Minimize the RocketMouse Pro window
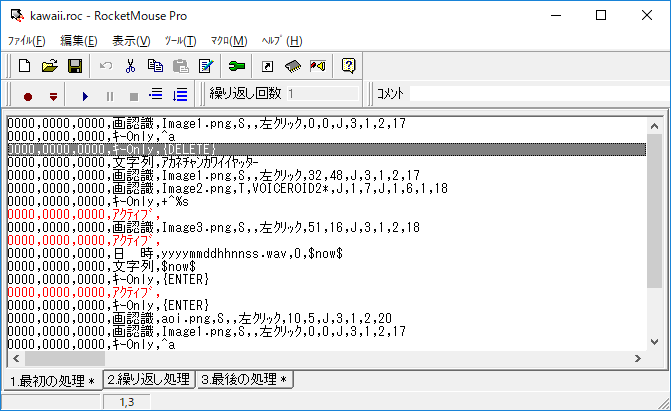 (556, 16)
